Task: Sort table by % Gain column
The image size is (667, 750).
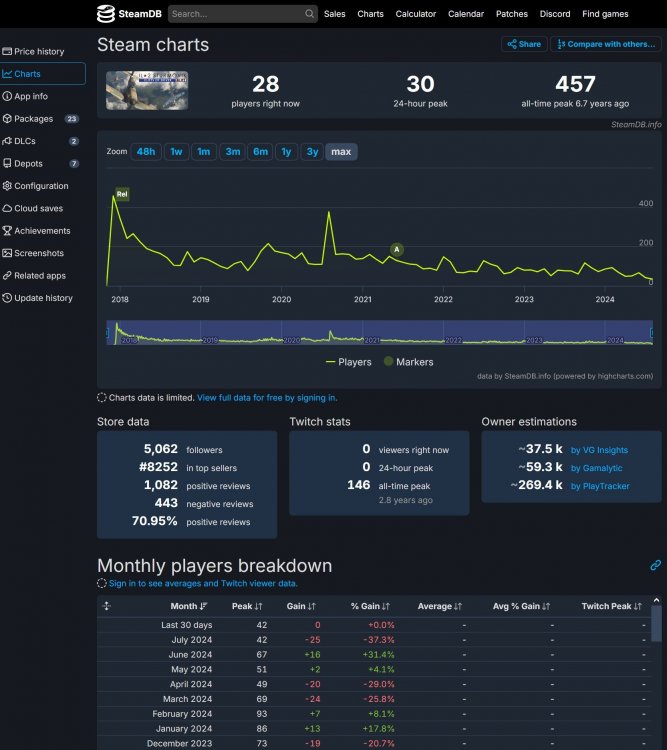Action: click(x=370, y=606)
